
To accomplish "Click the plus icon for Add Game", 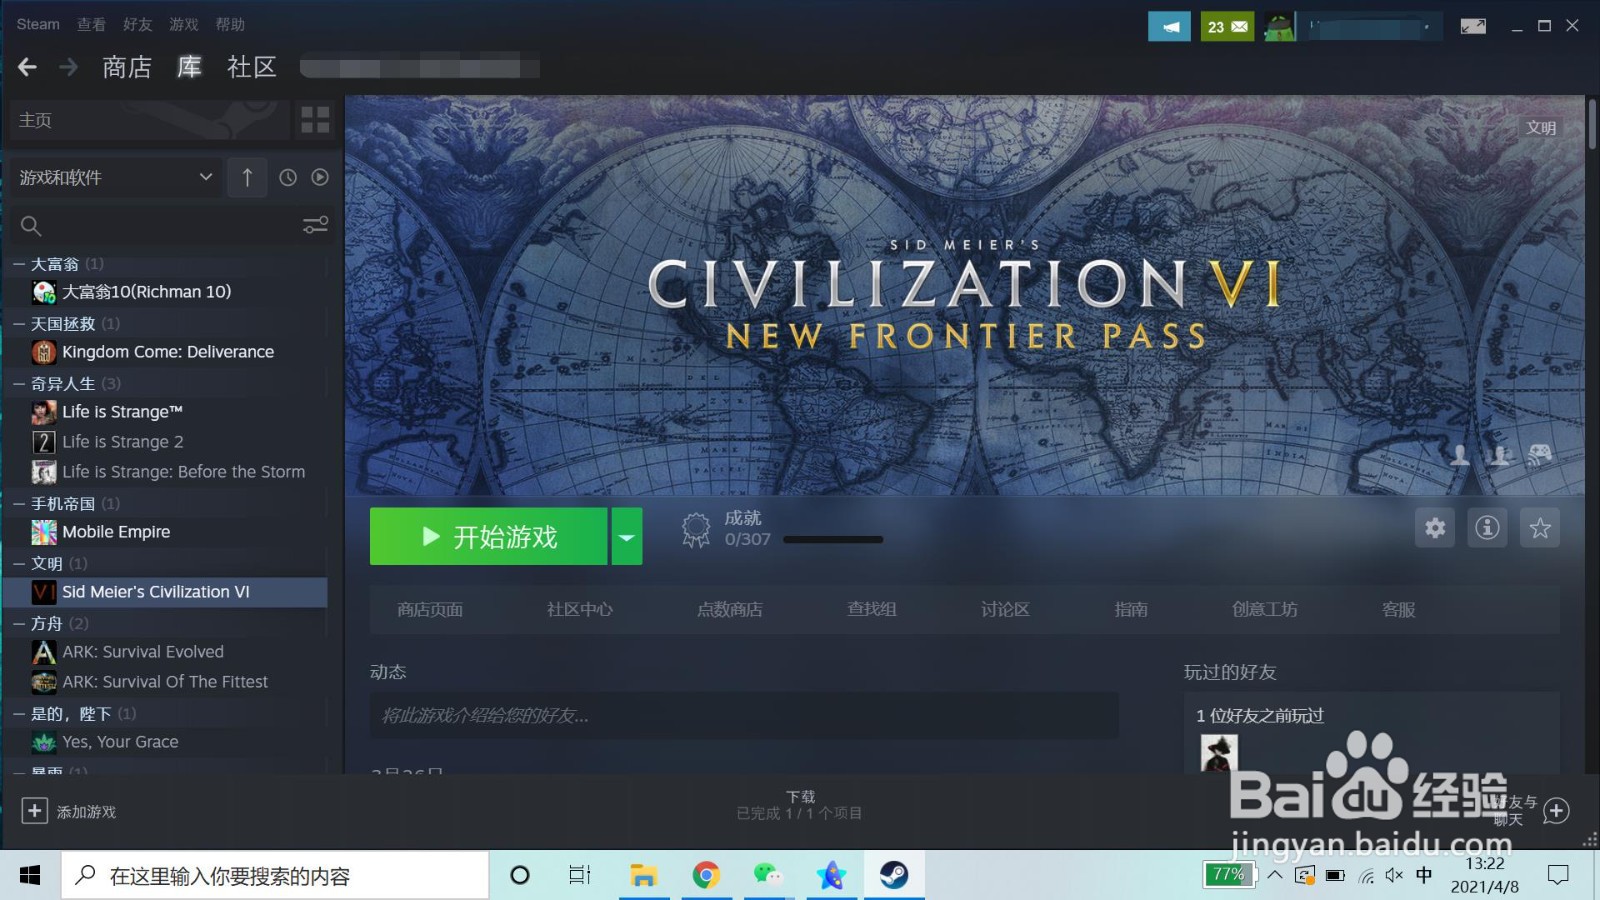I will click(x=35, y=811).
